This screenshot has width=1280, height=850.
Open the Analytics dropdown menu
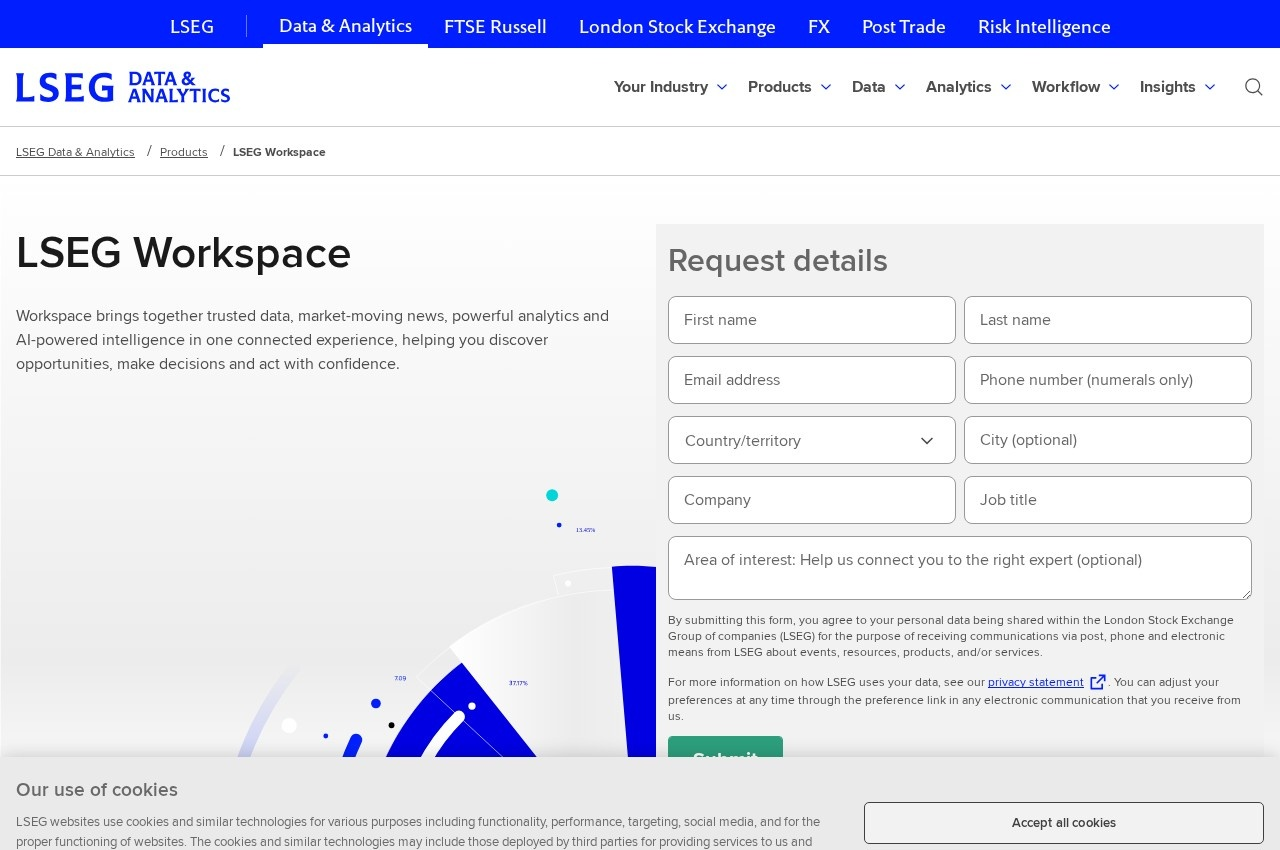point(968,87)
